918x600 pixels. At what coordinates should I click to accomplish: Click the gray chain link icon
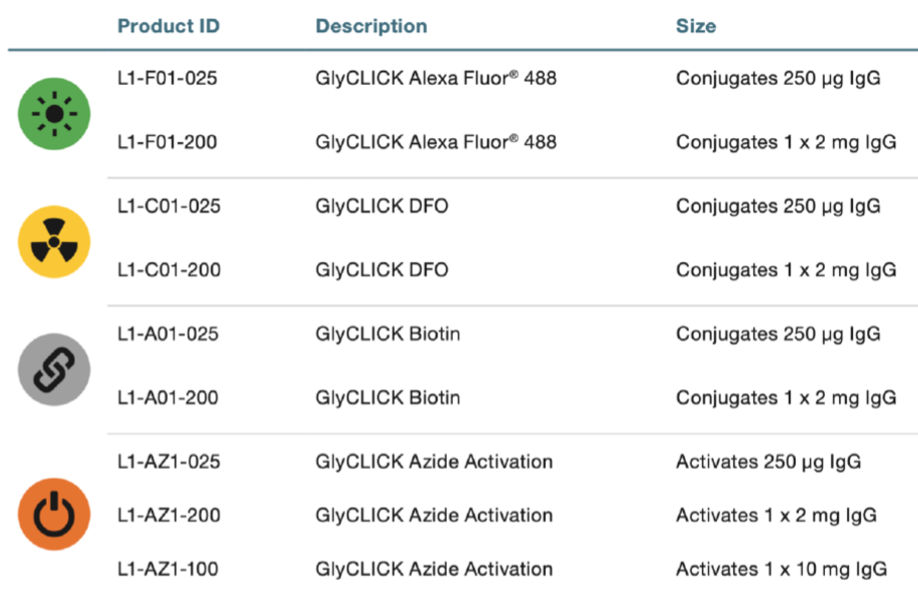(54, 369)
